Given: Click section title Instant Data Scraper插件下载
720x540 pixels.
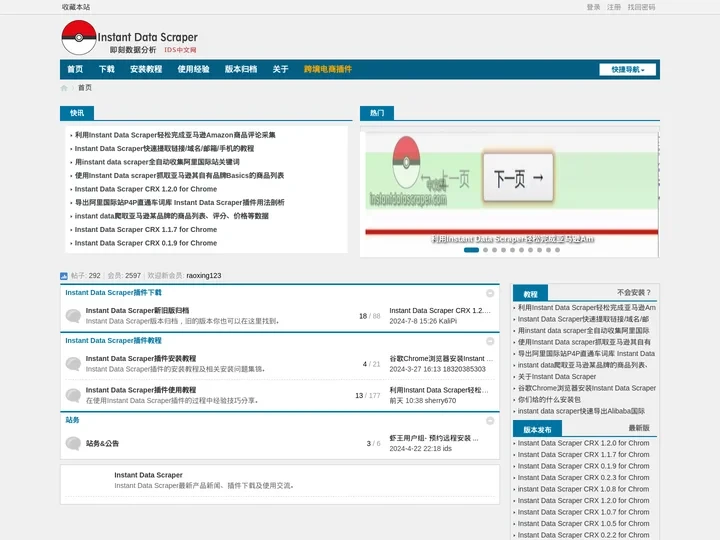Looking at the screenshot, I should pos(113,293).
